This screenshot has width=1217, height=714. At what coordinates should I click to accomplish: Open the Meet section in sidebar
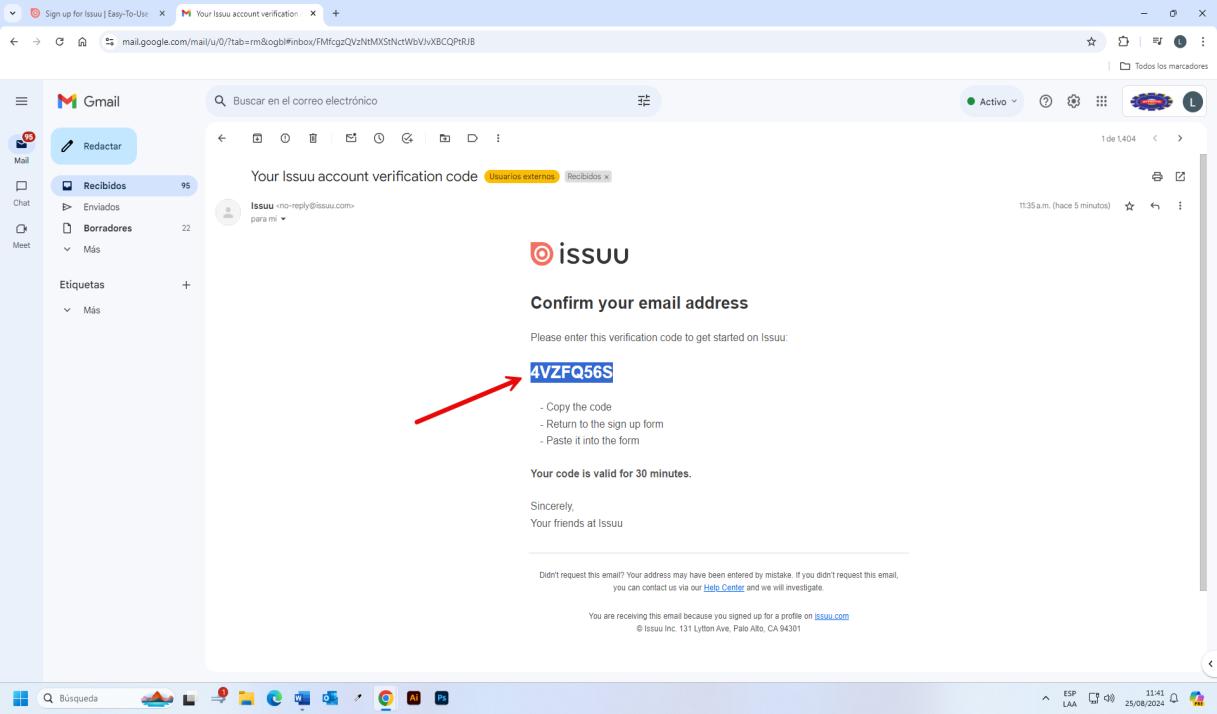21,234
